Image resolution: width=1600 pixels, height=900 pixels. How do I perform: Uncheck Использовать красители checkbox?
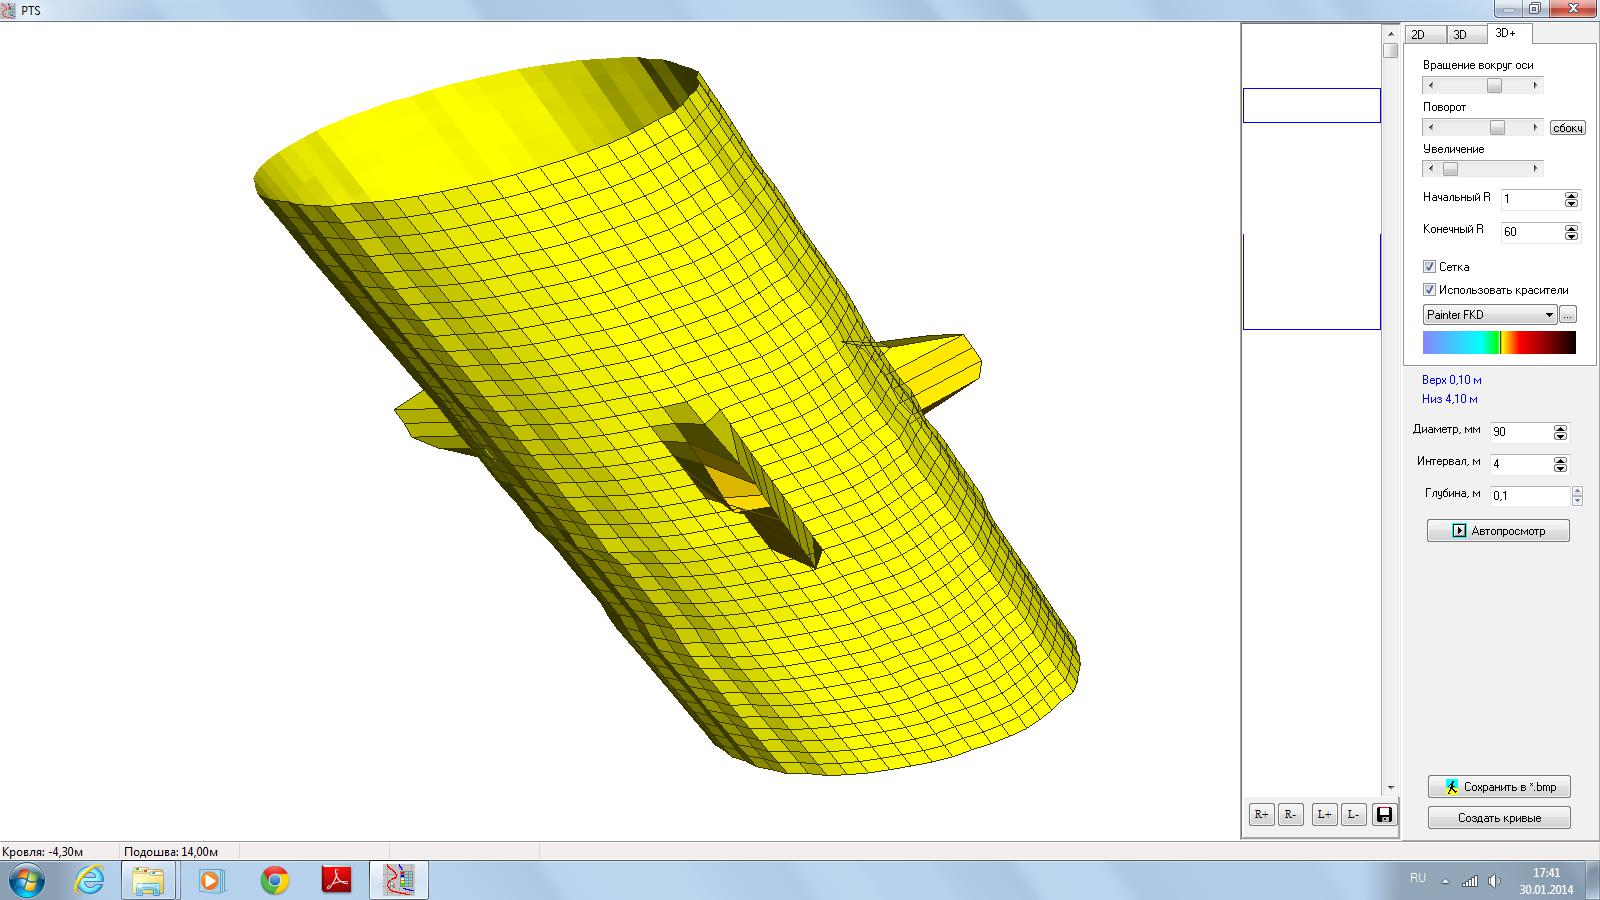[1429, 290]
